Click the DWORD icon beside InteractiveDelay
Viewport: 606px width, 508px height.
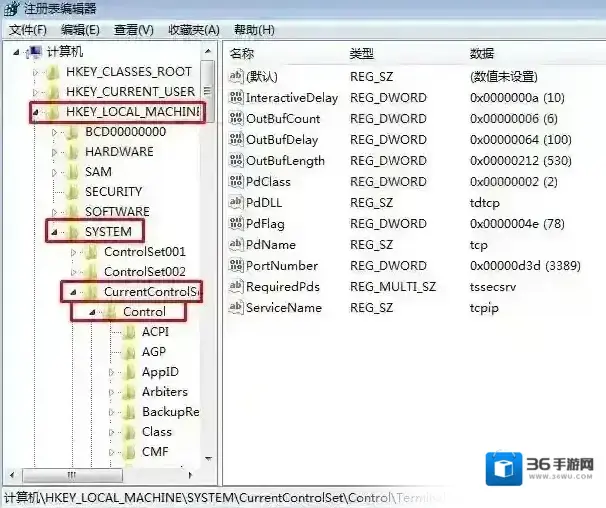236,97
